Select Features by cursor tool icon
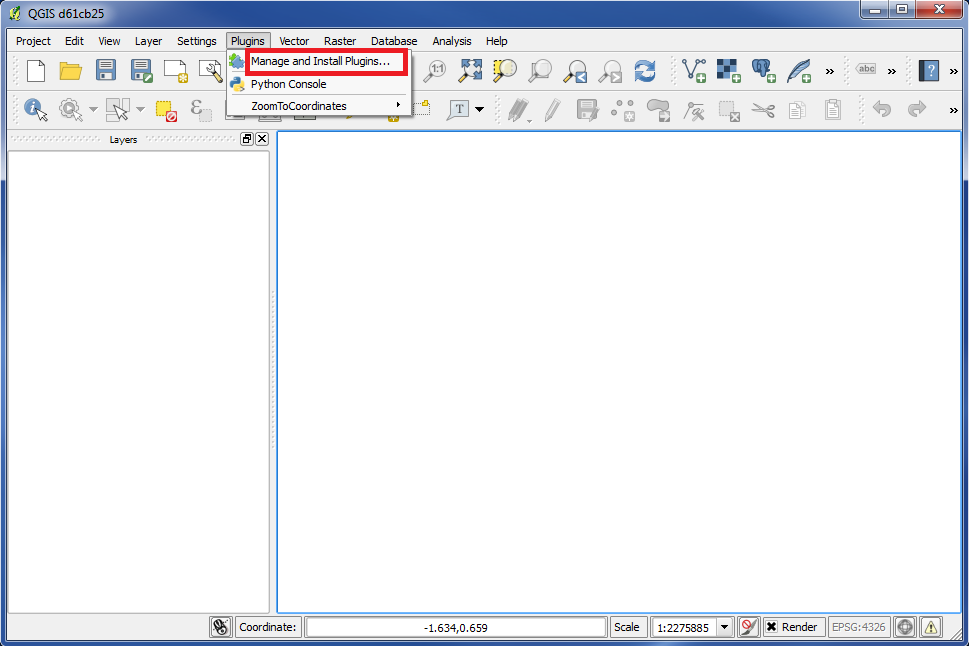This screenshot has height=646, width=969. coord(117,109)
